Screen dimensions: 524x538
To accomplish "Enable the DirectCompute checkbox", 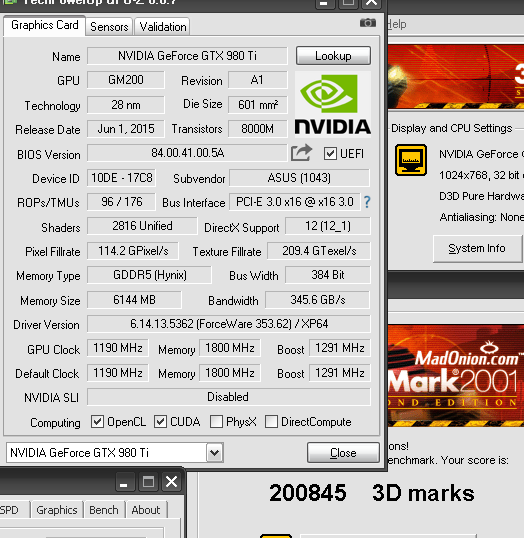I will (x=271, y=421).
